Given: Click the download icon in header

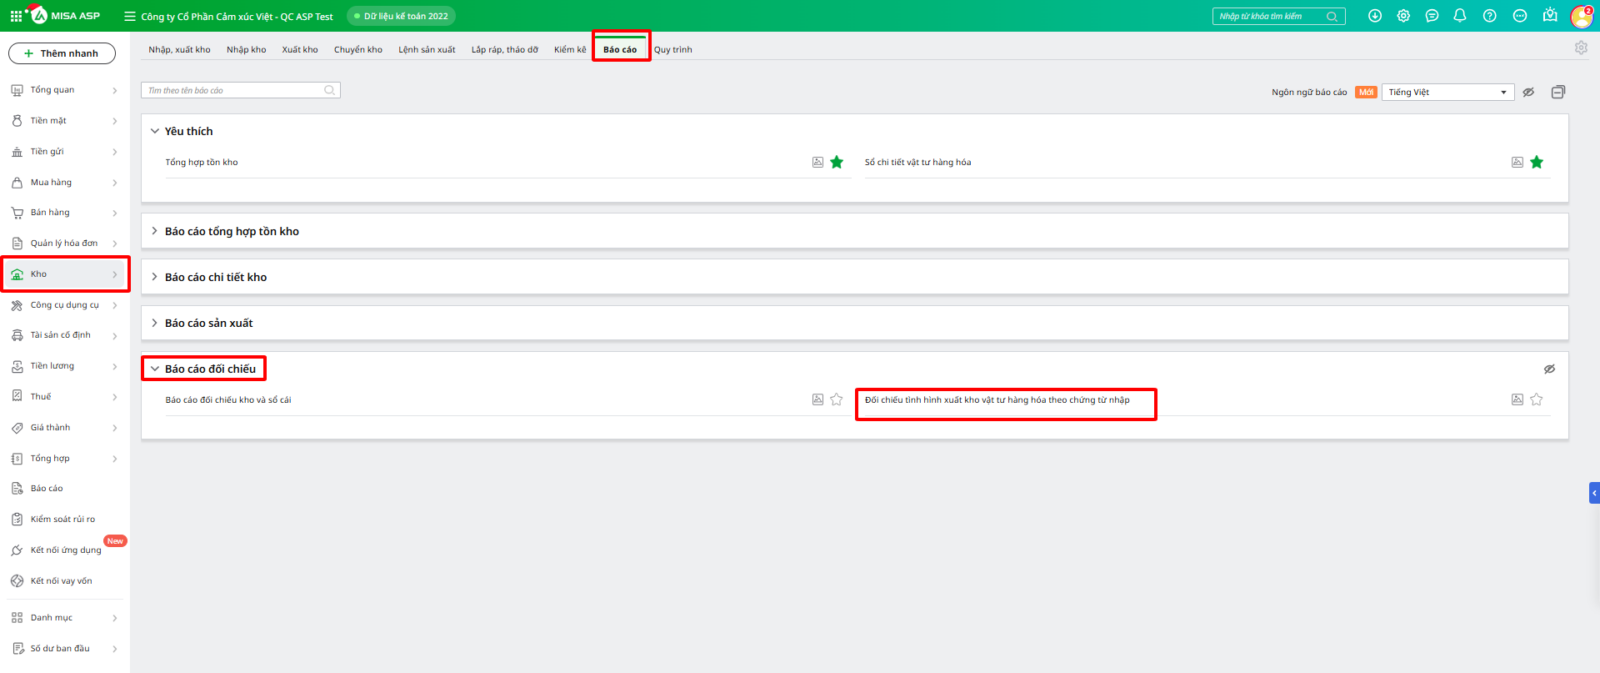Looking at the screenshot, I should pyautogui.click(x=1375, y=16).
